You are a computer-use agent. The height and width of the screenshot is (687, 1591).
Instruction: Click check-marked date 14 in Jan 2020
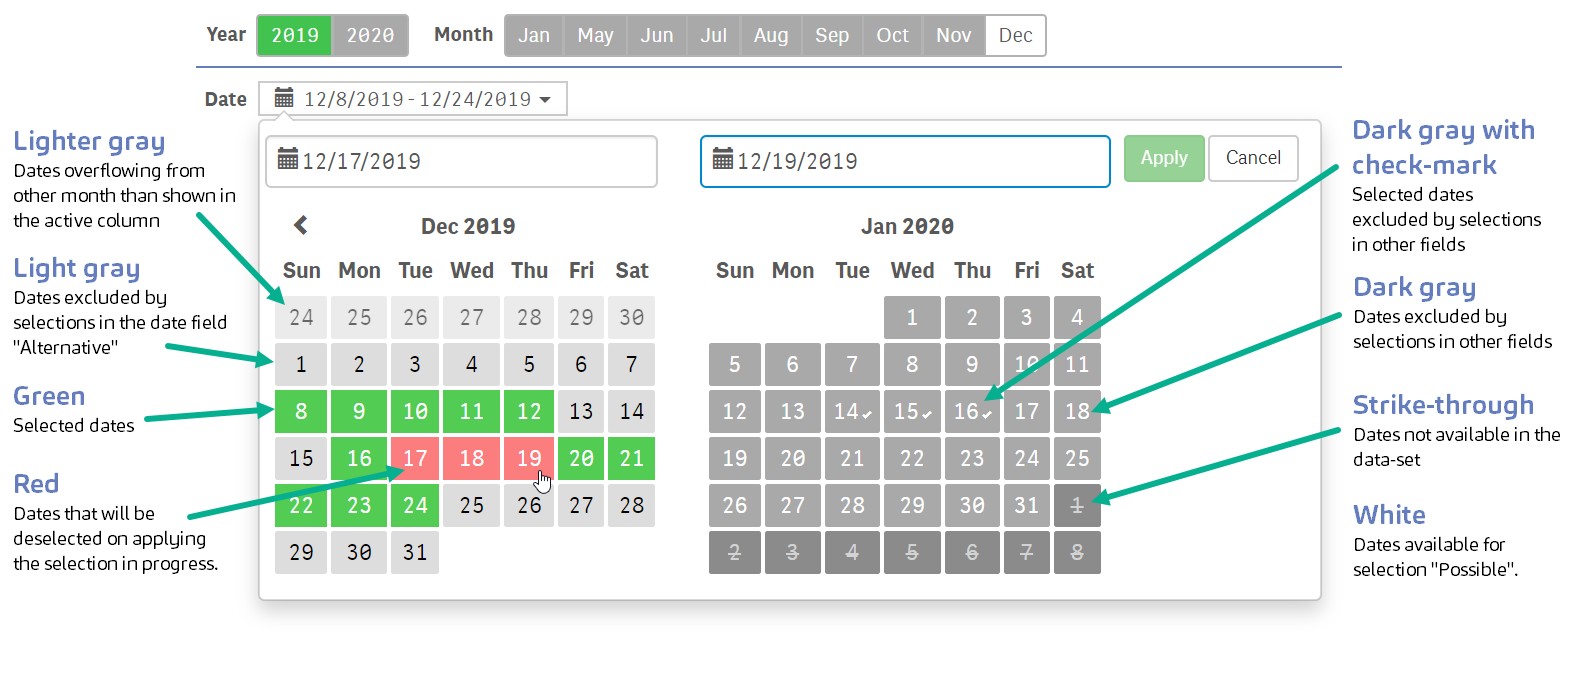852,411
